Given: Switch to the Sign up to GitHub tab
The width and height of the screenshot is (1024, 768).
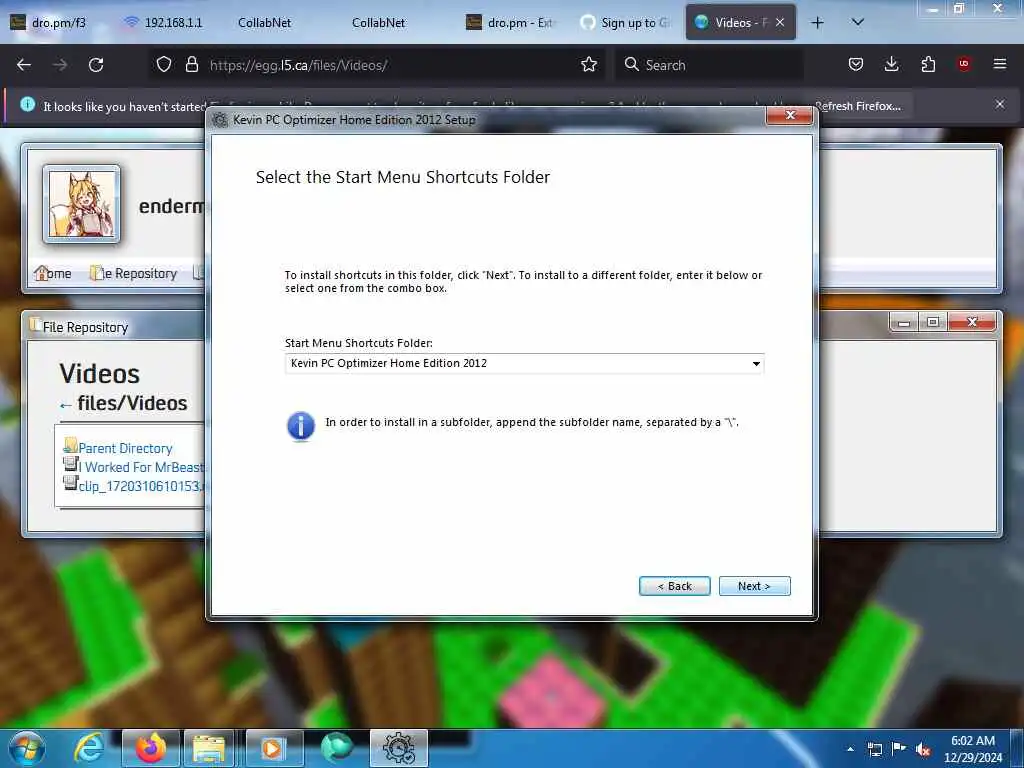Looking at the screenshot, I should 626,22.
